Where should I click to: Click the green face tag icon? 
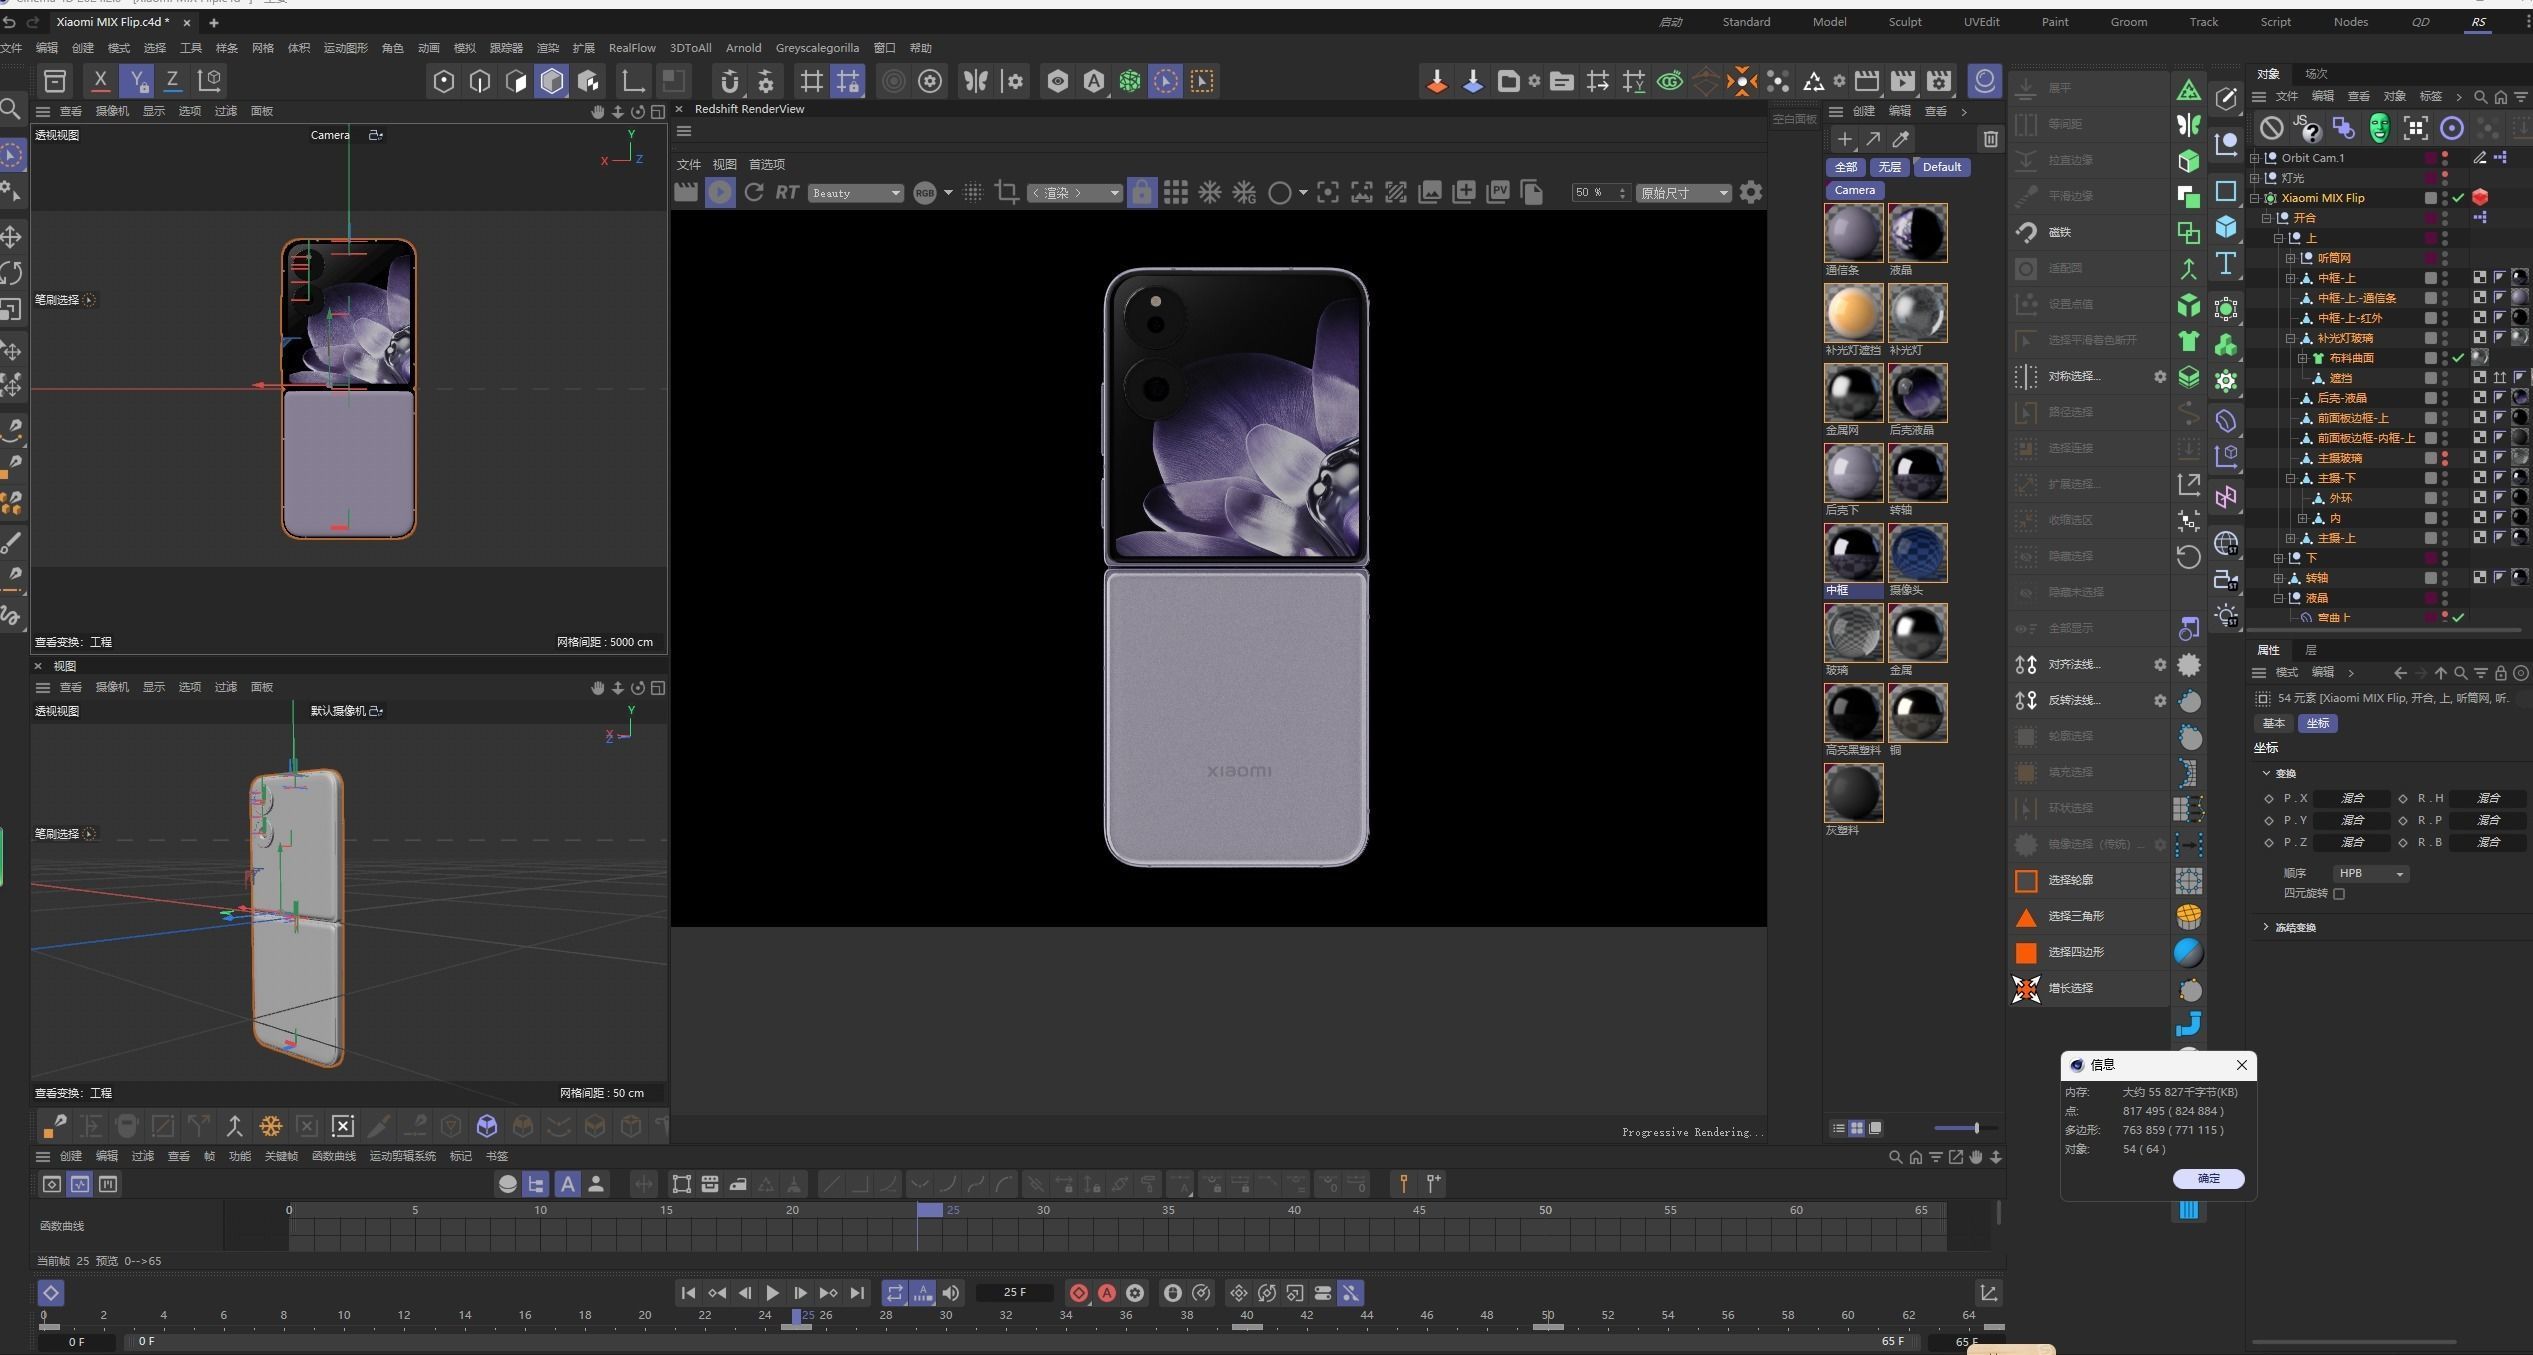click(2379, 127)
